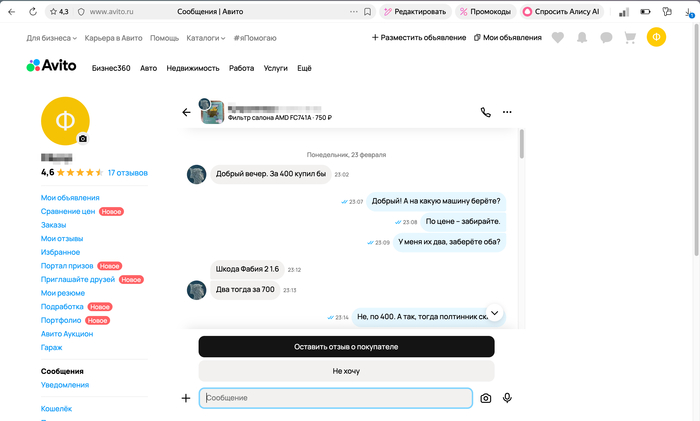This screenshot has height=421, width=700.
Task: Click 'Оставить отзыв о покупателе' button
Action: pos(346,346)
